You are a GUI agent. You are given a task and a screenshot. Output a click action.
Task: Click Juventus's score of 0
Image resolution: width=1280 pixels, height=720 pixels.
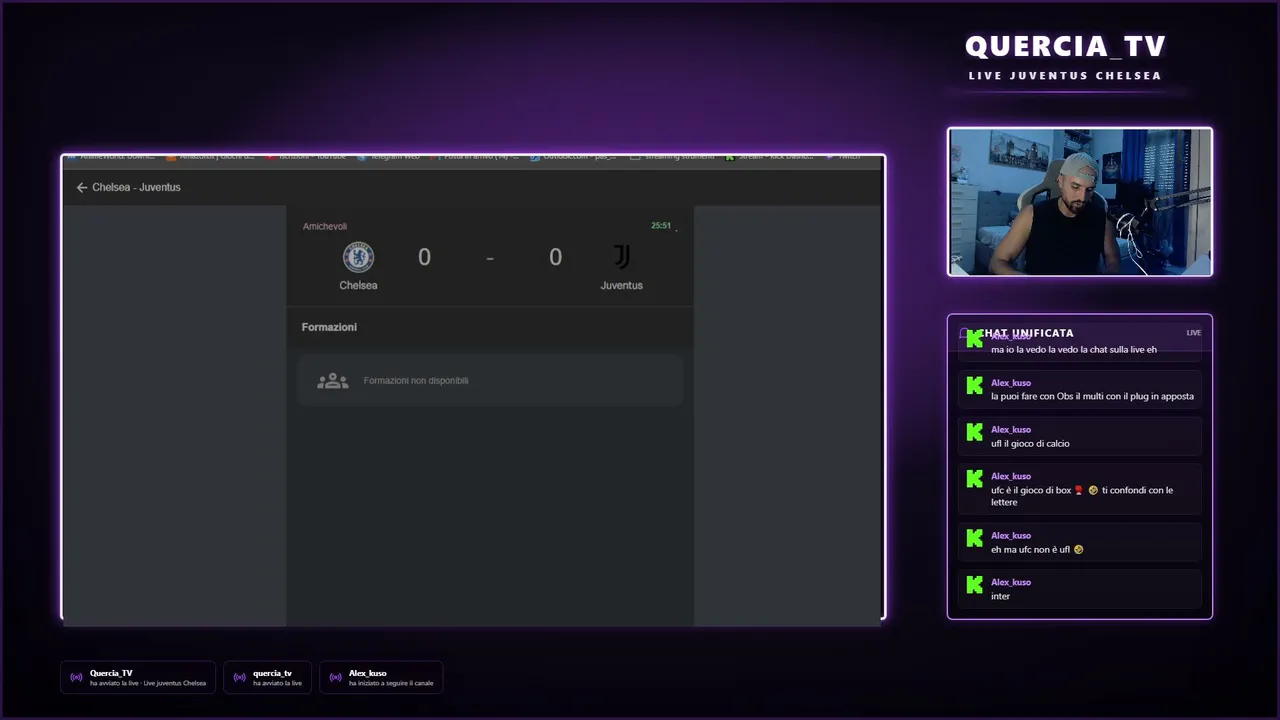[555, 257]
